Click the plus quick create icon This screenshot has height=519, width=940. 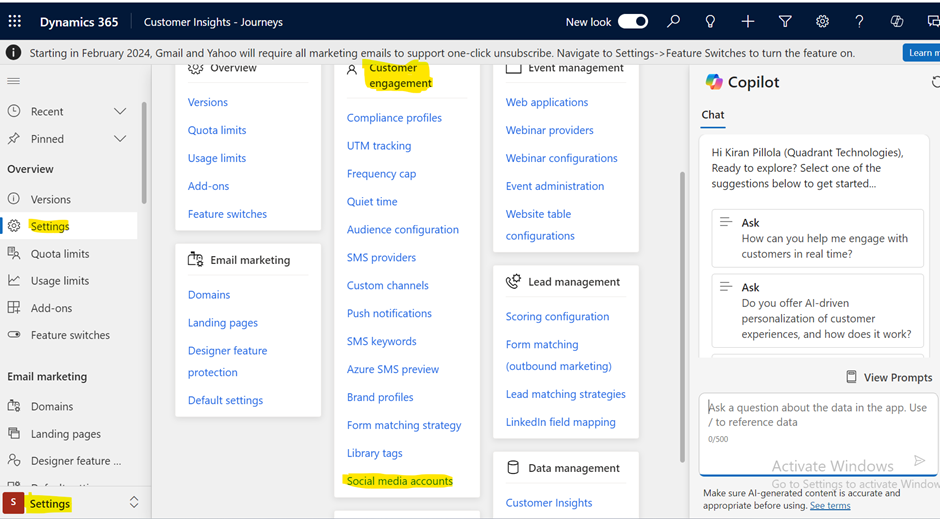click(748, 22)
